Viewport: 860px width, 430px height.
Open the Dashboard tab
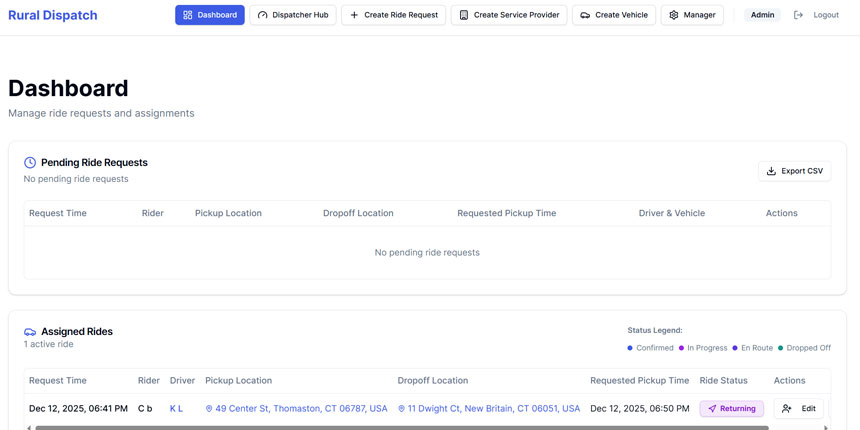210,15
